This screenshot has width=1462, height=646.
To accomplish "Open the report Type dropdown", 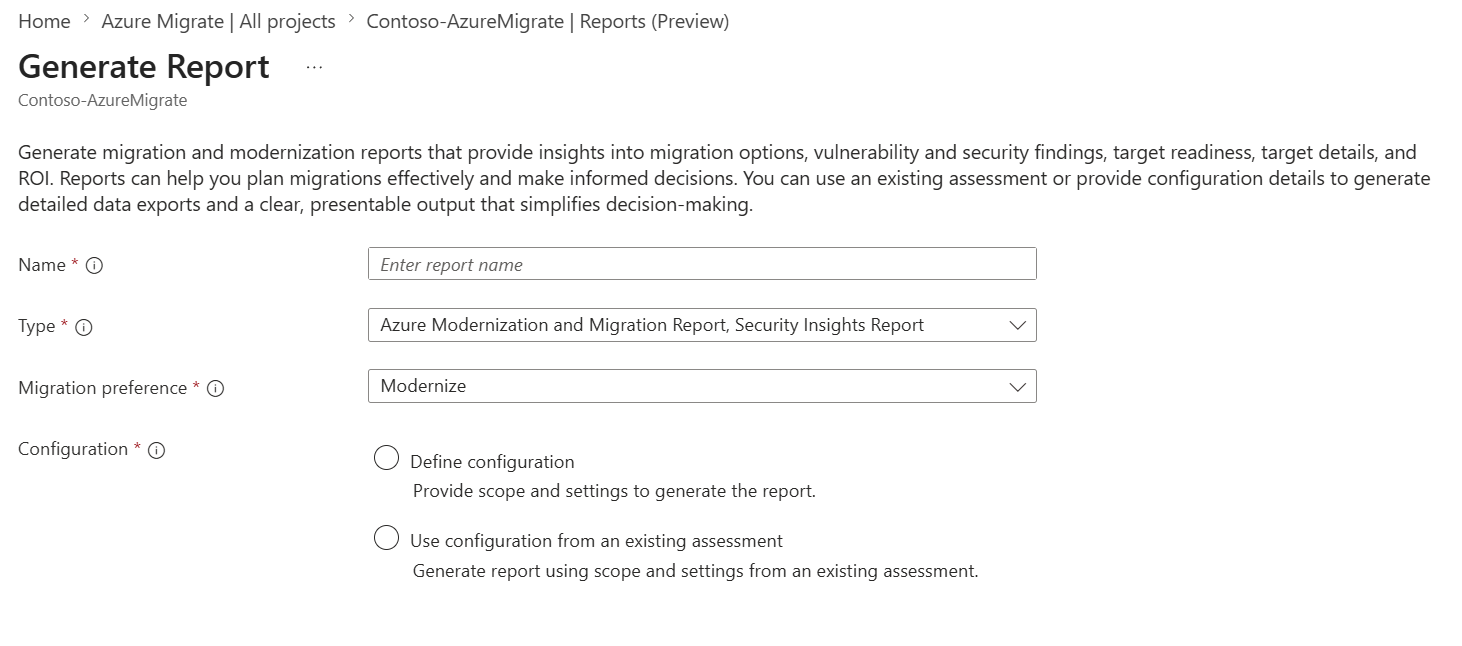I will [702, 325].
